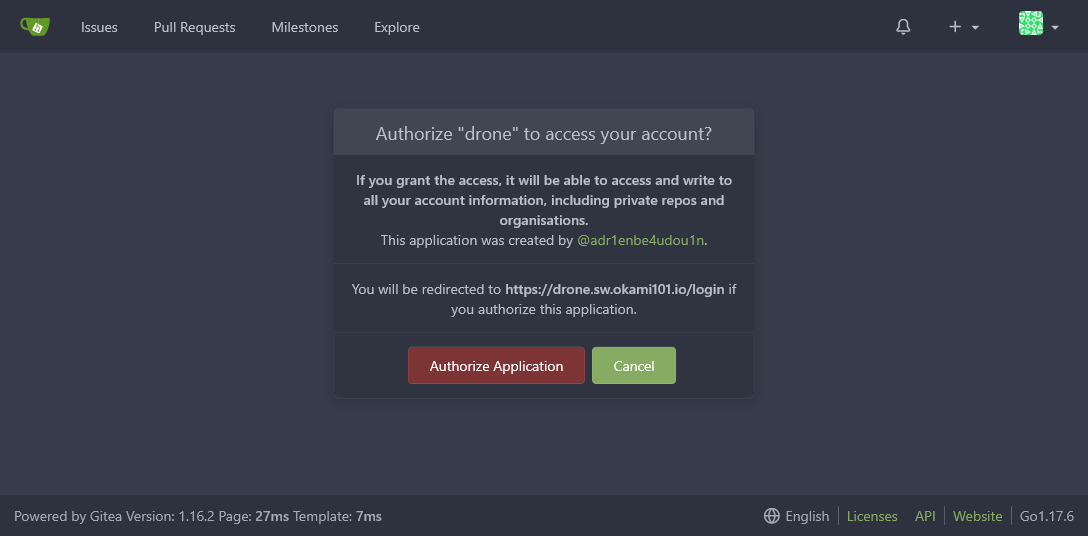This screenshot has height=536, width=1088.
Task: Open the API footer link
Action: click(925, 516)
